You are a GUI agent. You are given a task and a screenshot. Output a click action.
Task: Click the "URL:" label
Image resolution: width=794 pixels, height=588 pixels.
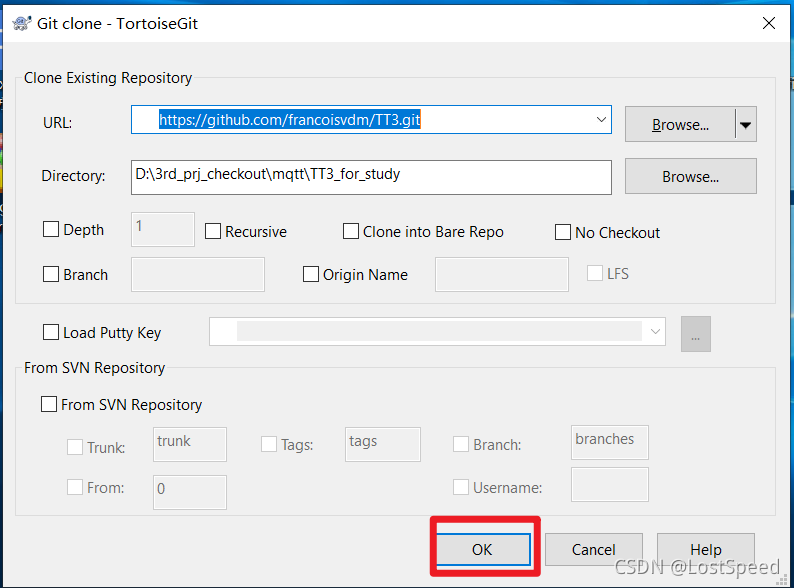coord(58,123)
